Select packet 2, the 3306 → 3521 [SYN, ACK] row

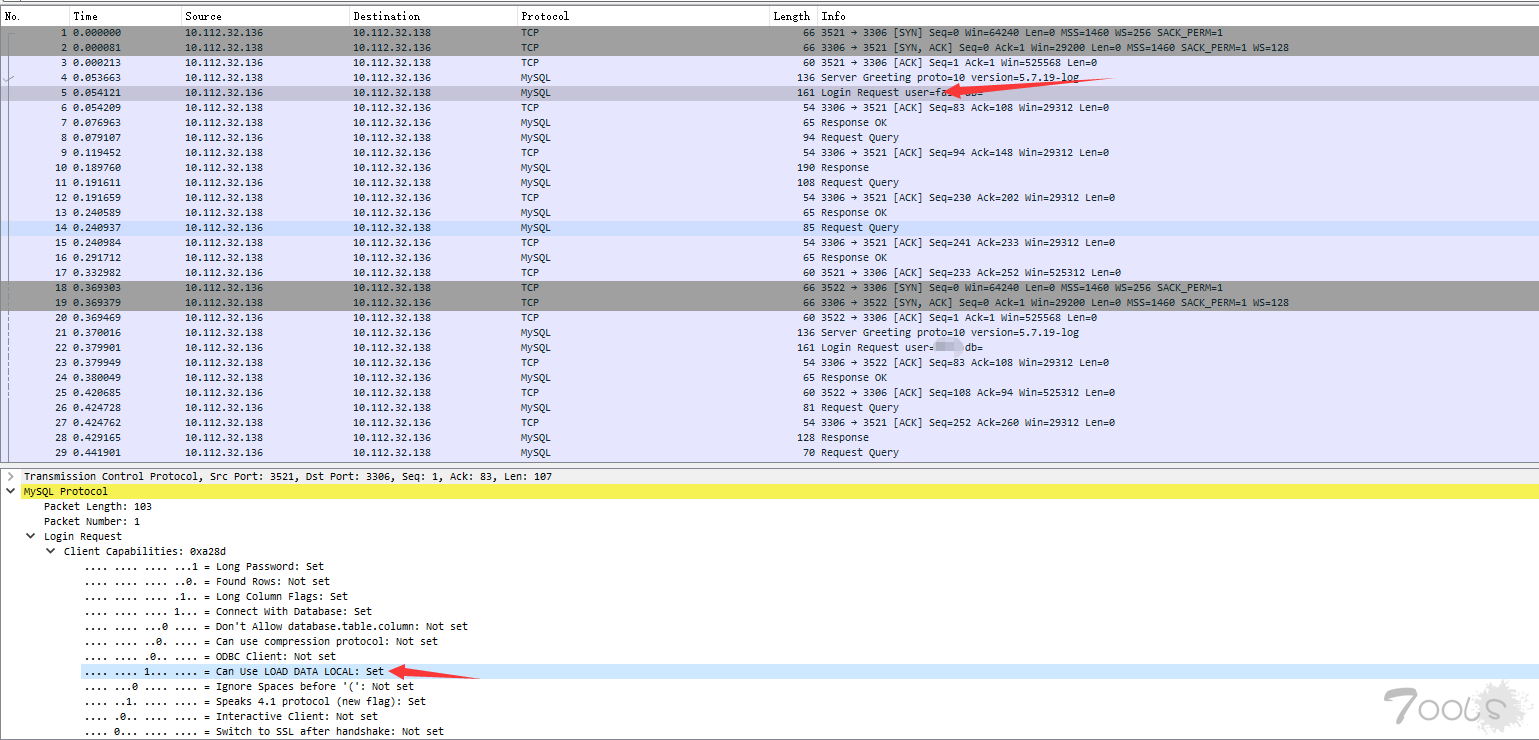769,47
